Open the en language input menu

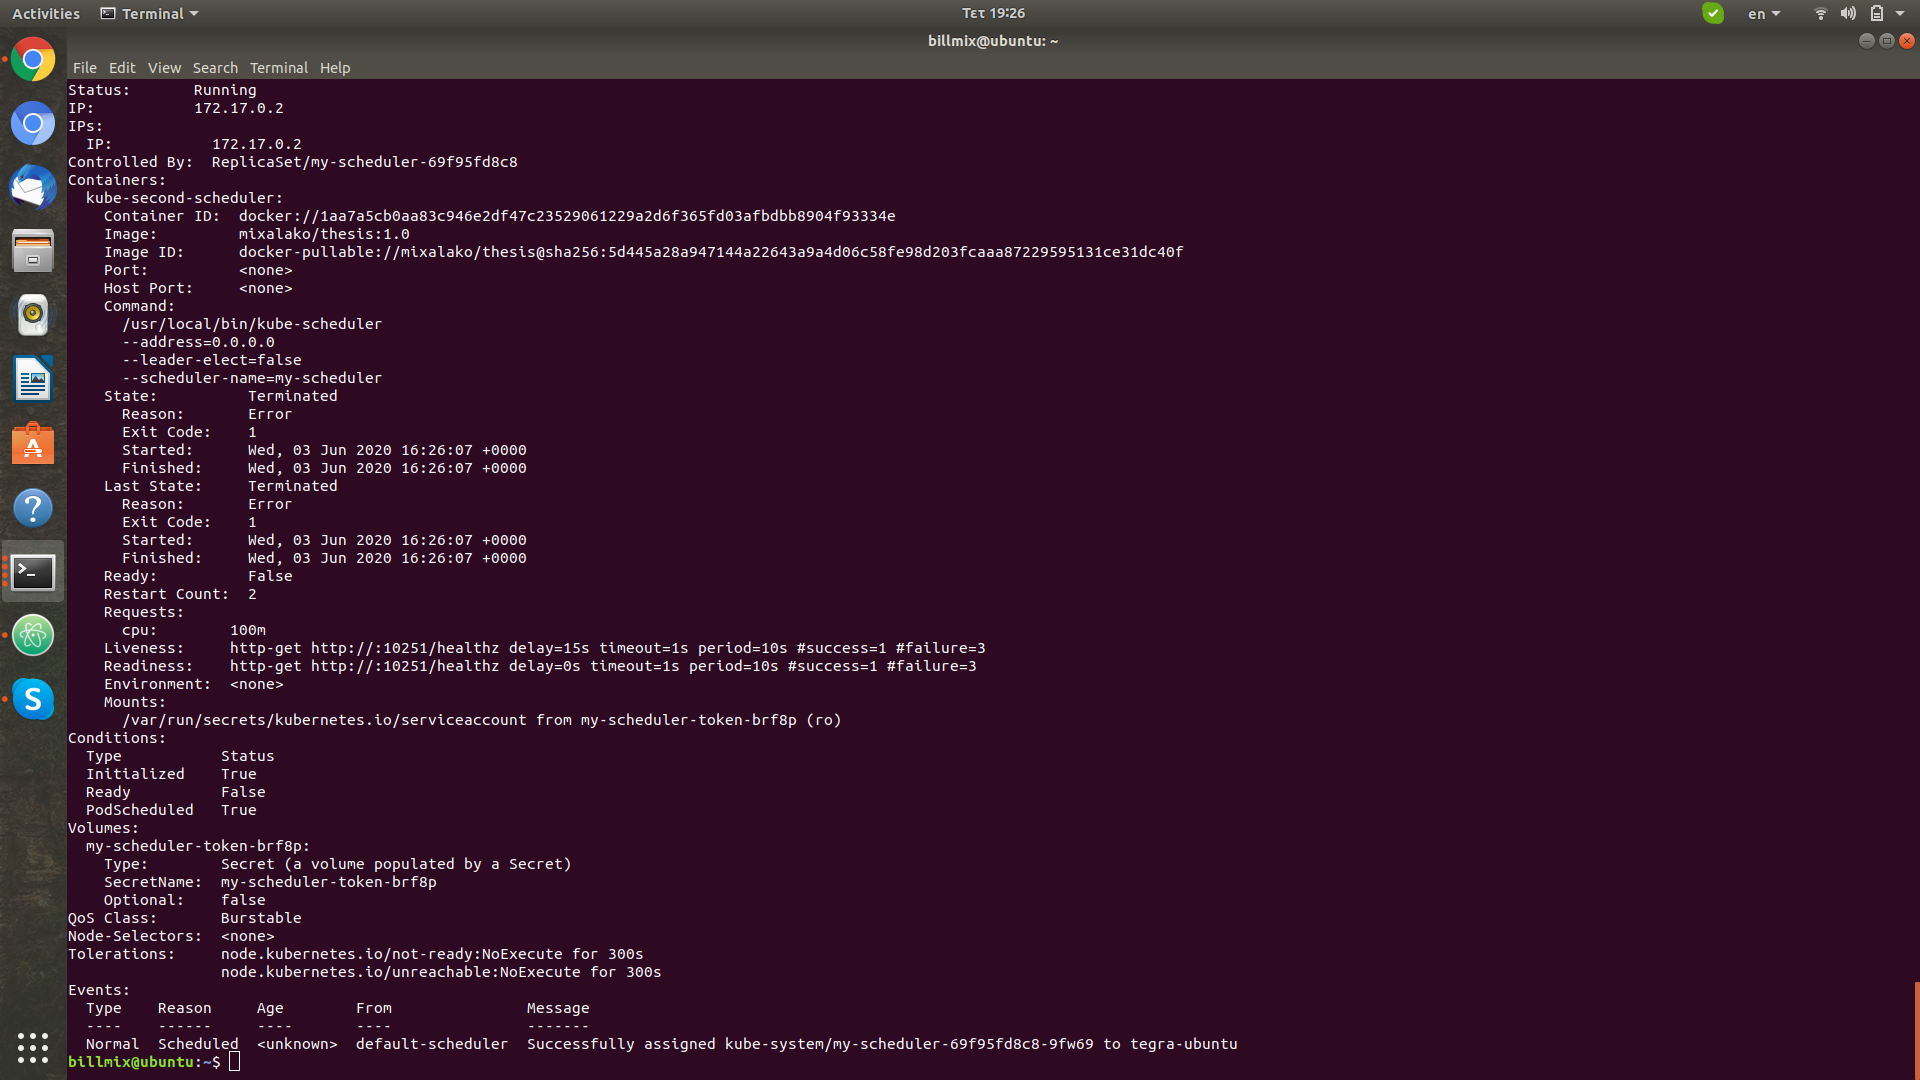pos(1763,13)
